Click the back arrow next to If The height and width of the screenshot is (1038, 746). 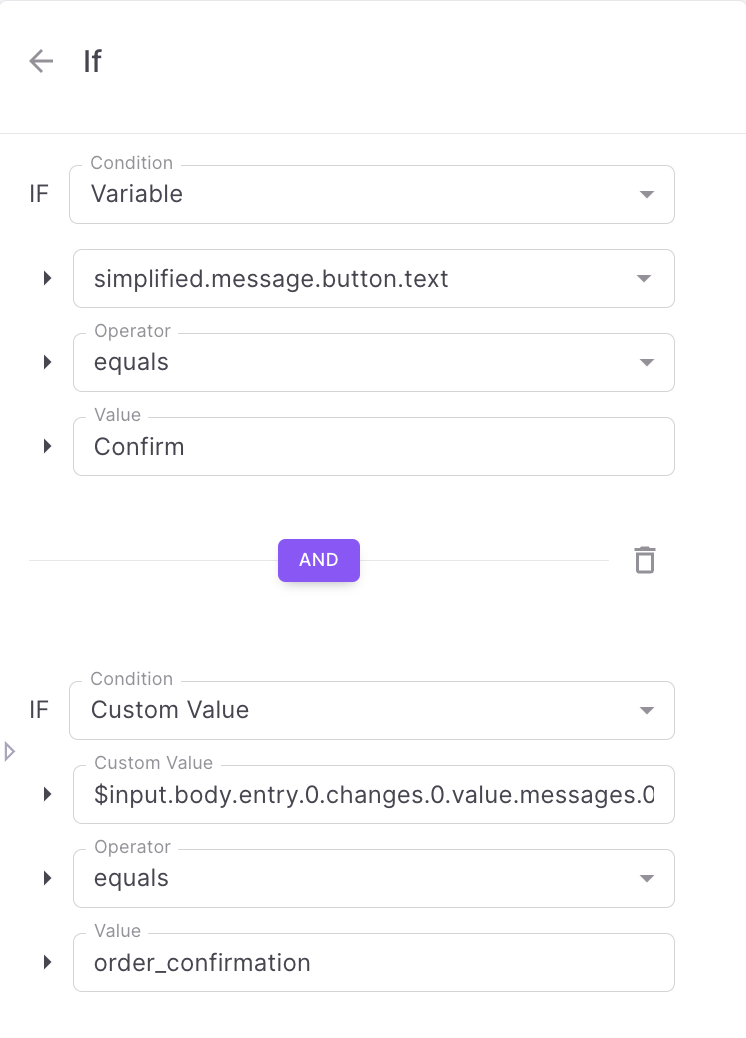point(41,61)
